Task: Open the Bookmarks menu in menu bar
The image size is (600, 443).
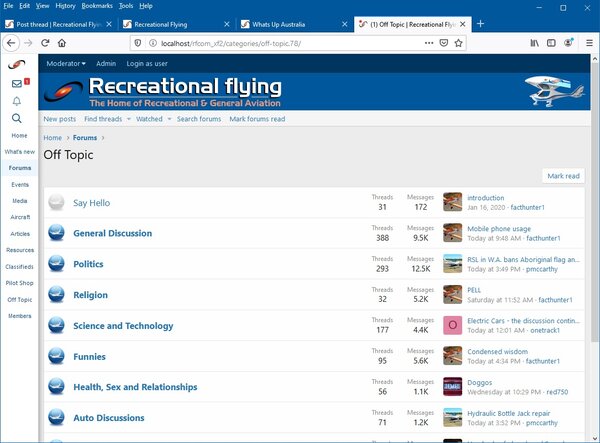Action: click(97, 6)
